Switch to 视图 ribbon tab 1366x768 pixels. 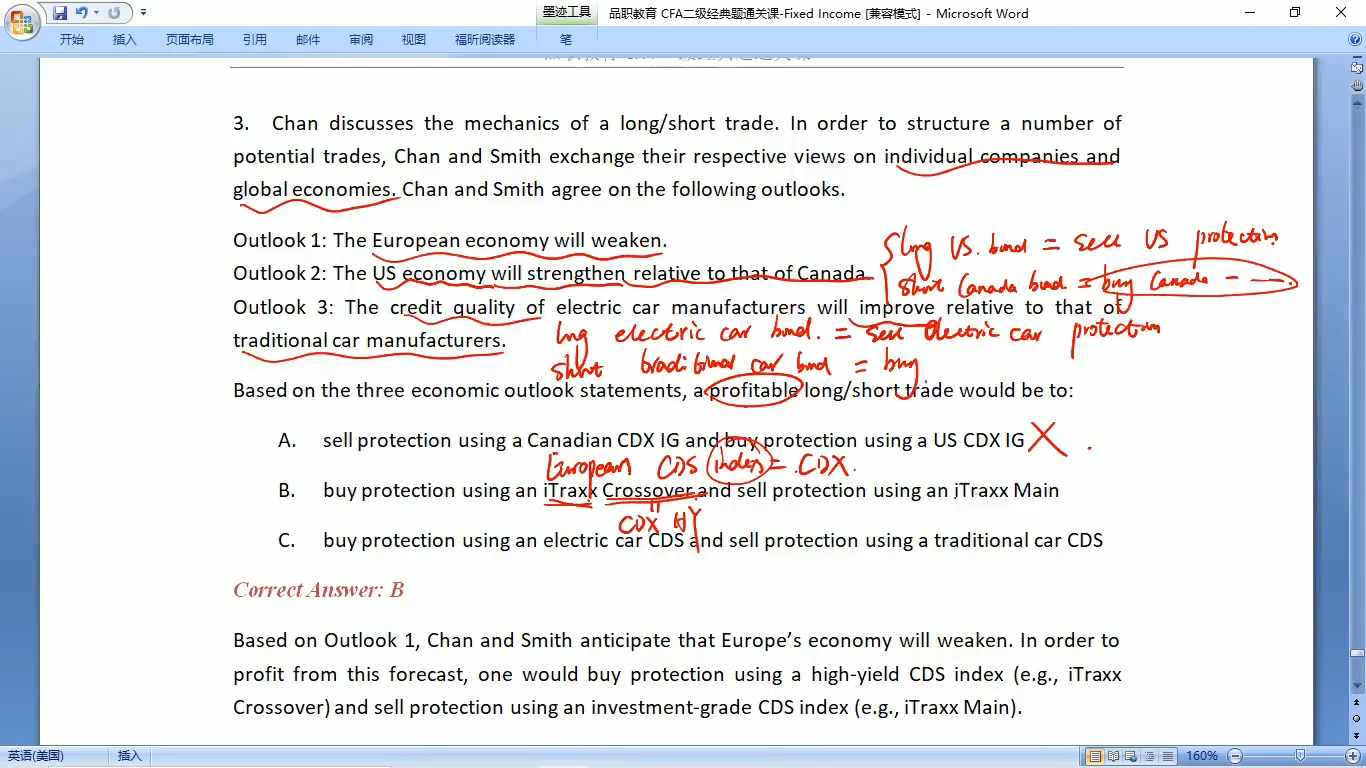click(x=414, y=40)
